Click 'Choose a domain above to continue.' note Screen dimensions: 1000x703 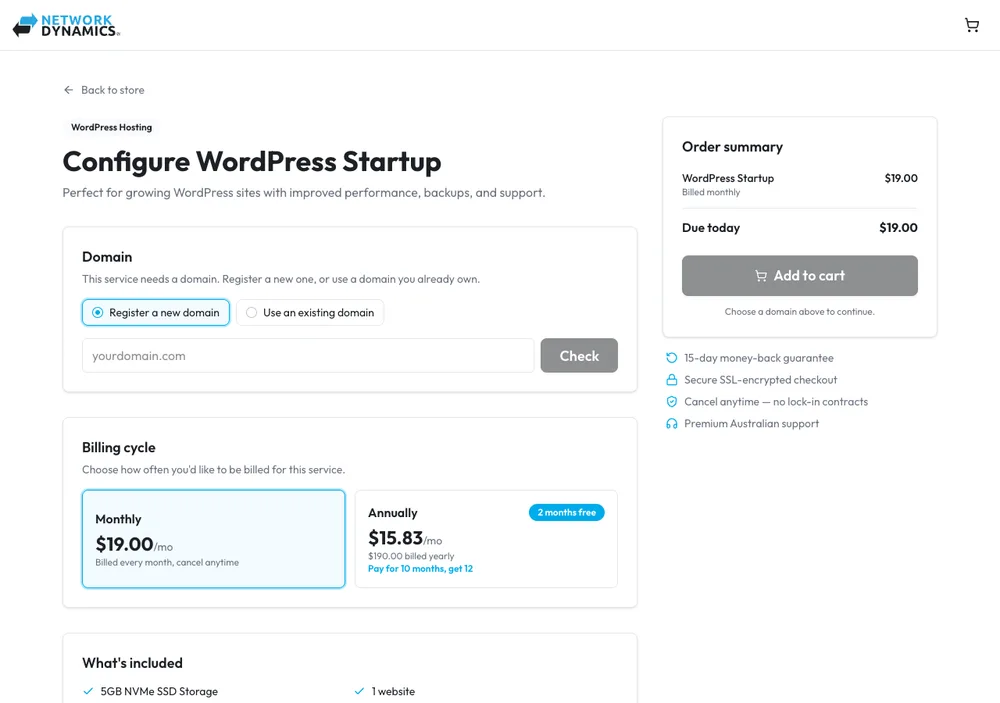[x=800, y=311]
